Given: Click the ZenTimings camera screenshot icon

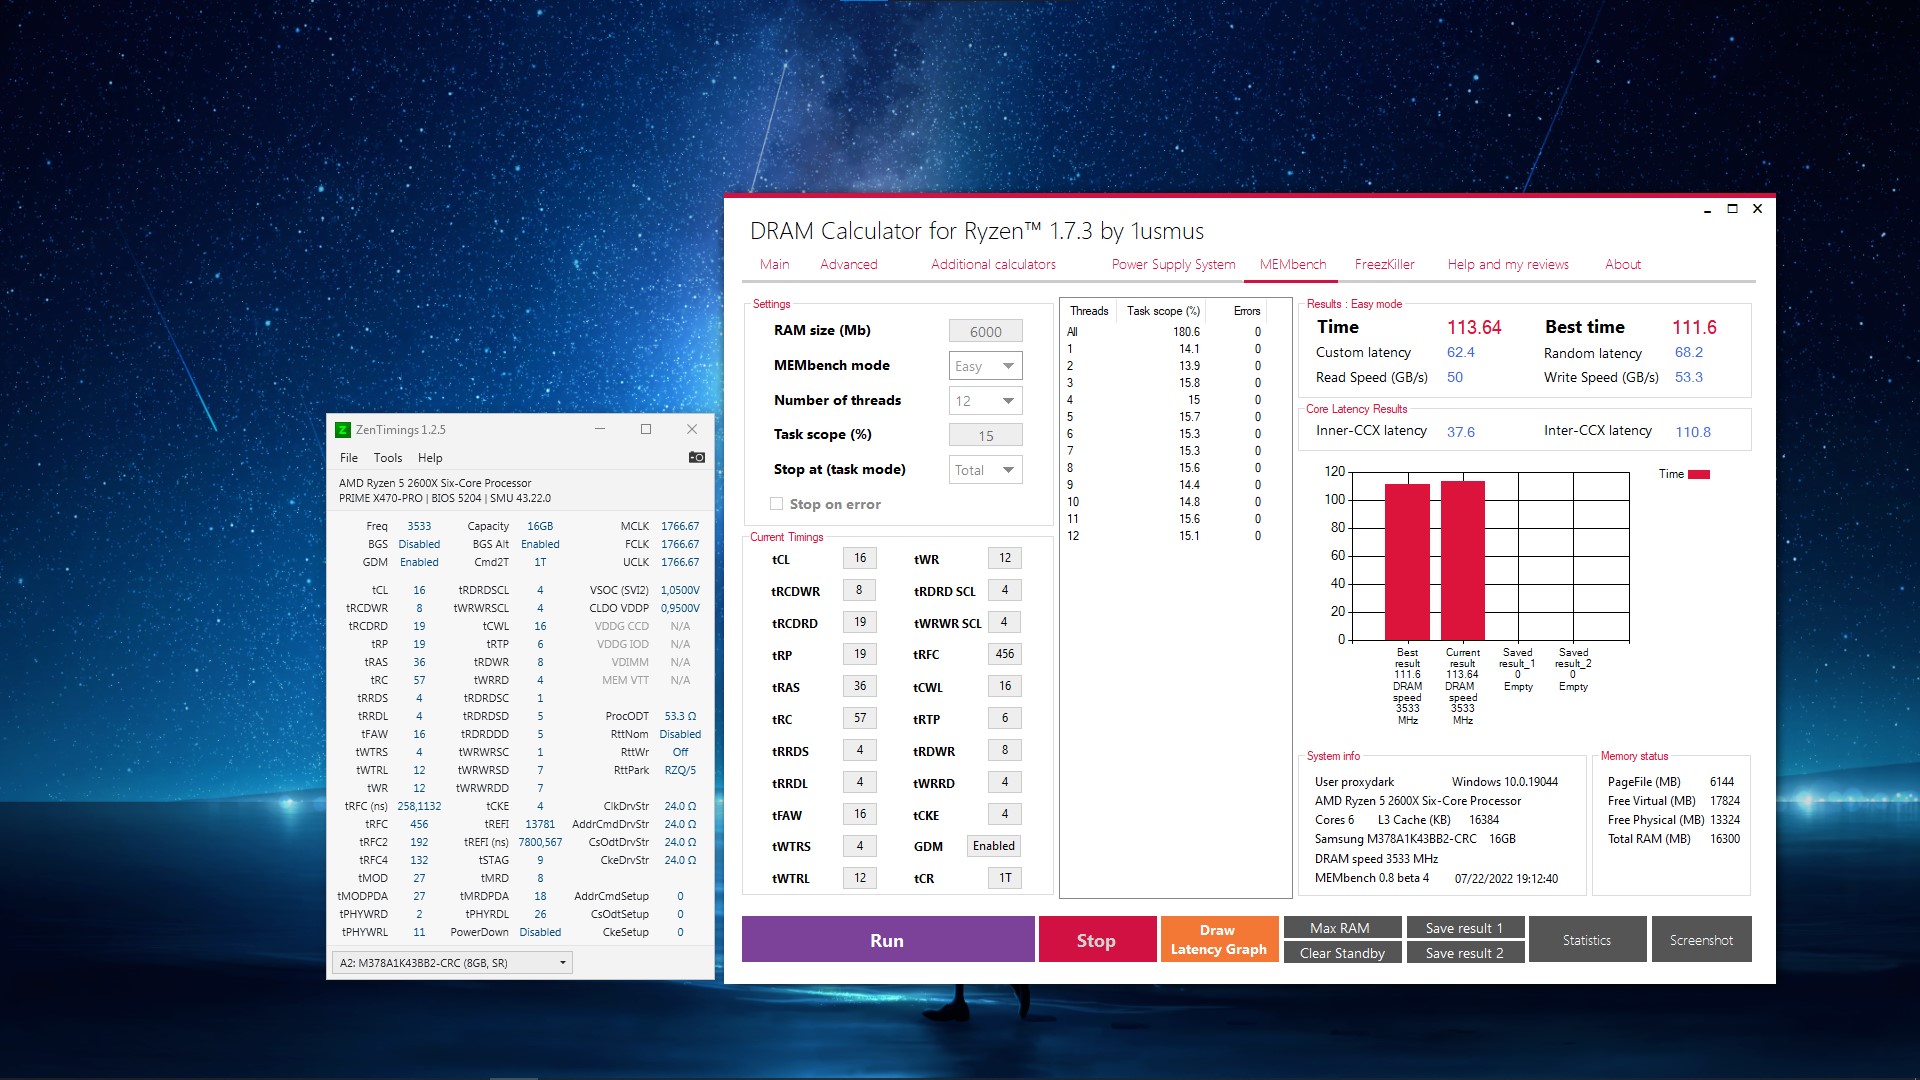Looking at the screenshot, I should click(697, 457).
